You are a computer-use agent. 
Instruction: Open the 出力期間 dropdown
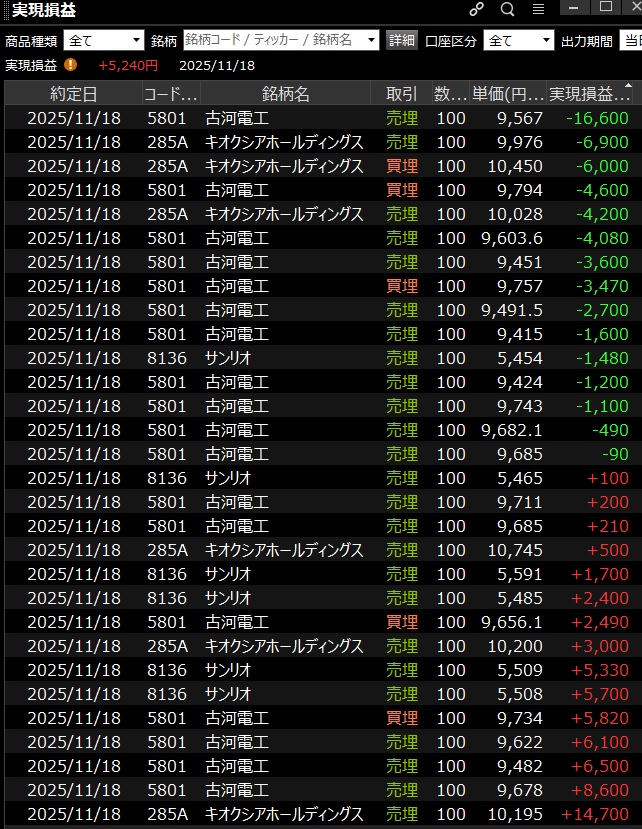630,40
